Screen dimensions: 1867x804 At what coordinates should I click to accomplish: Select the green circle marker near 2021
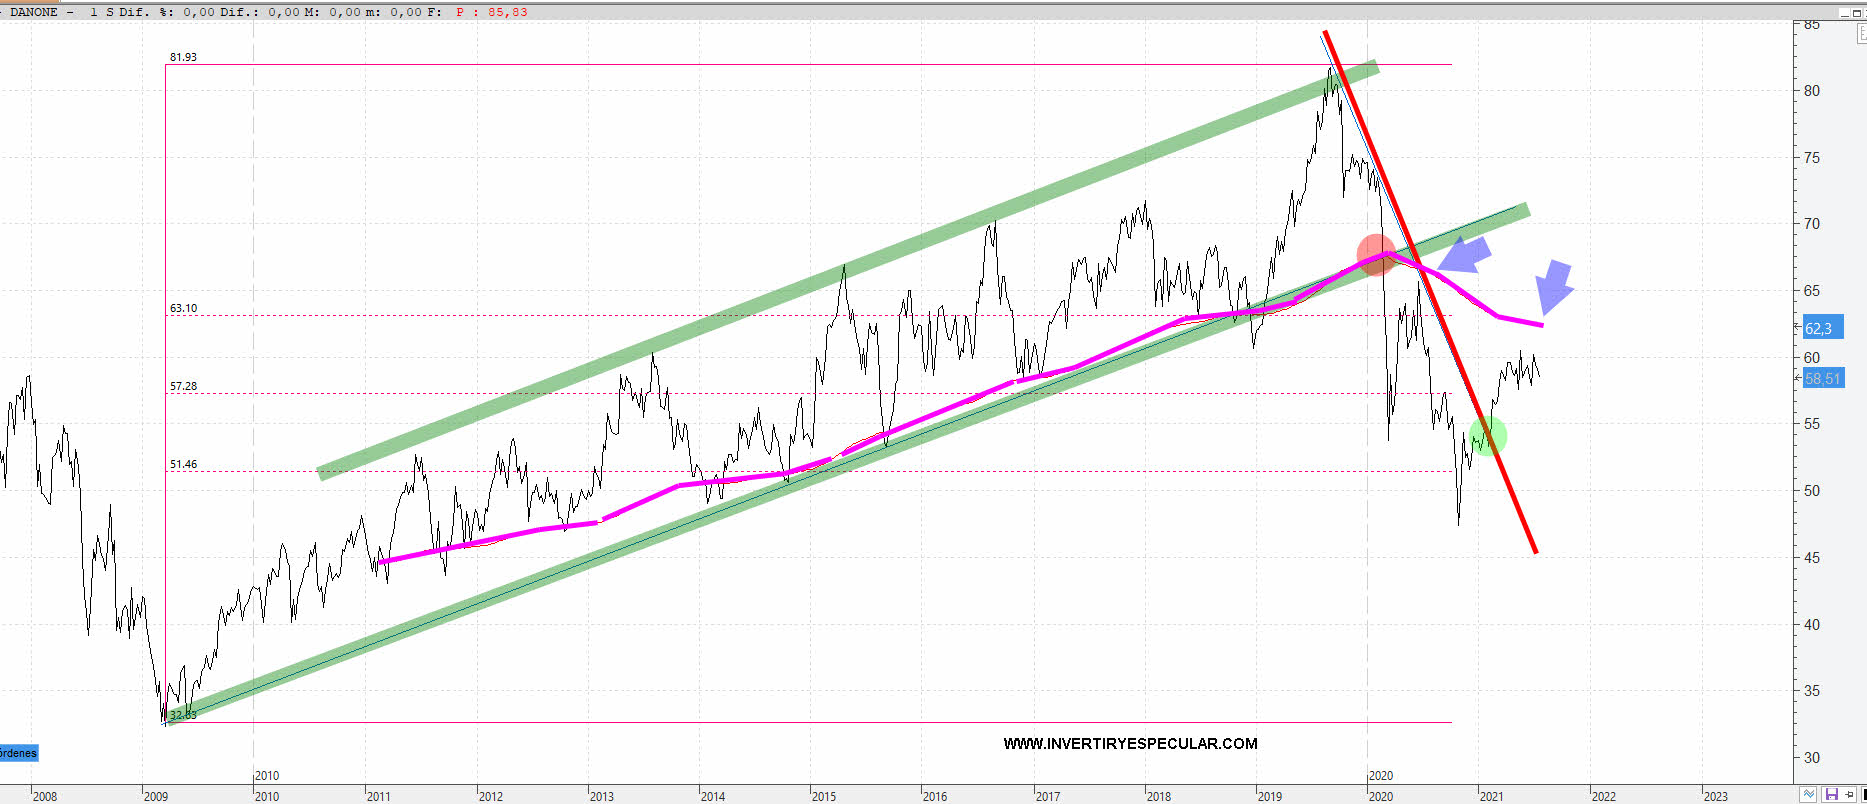click(1487, 436)
